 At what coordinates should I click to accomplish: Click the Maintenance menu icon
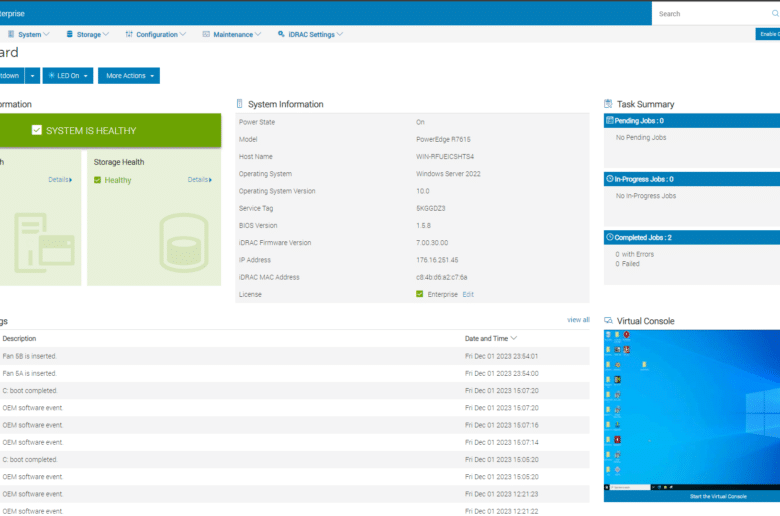(x=206, y=34)
